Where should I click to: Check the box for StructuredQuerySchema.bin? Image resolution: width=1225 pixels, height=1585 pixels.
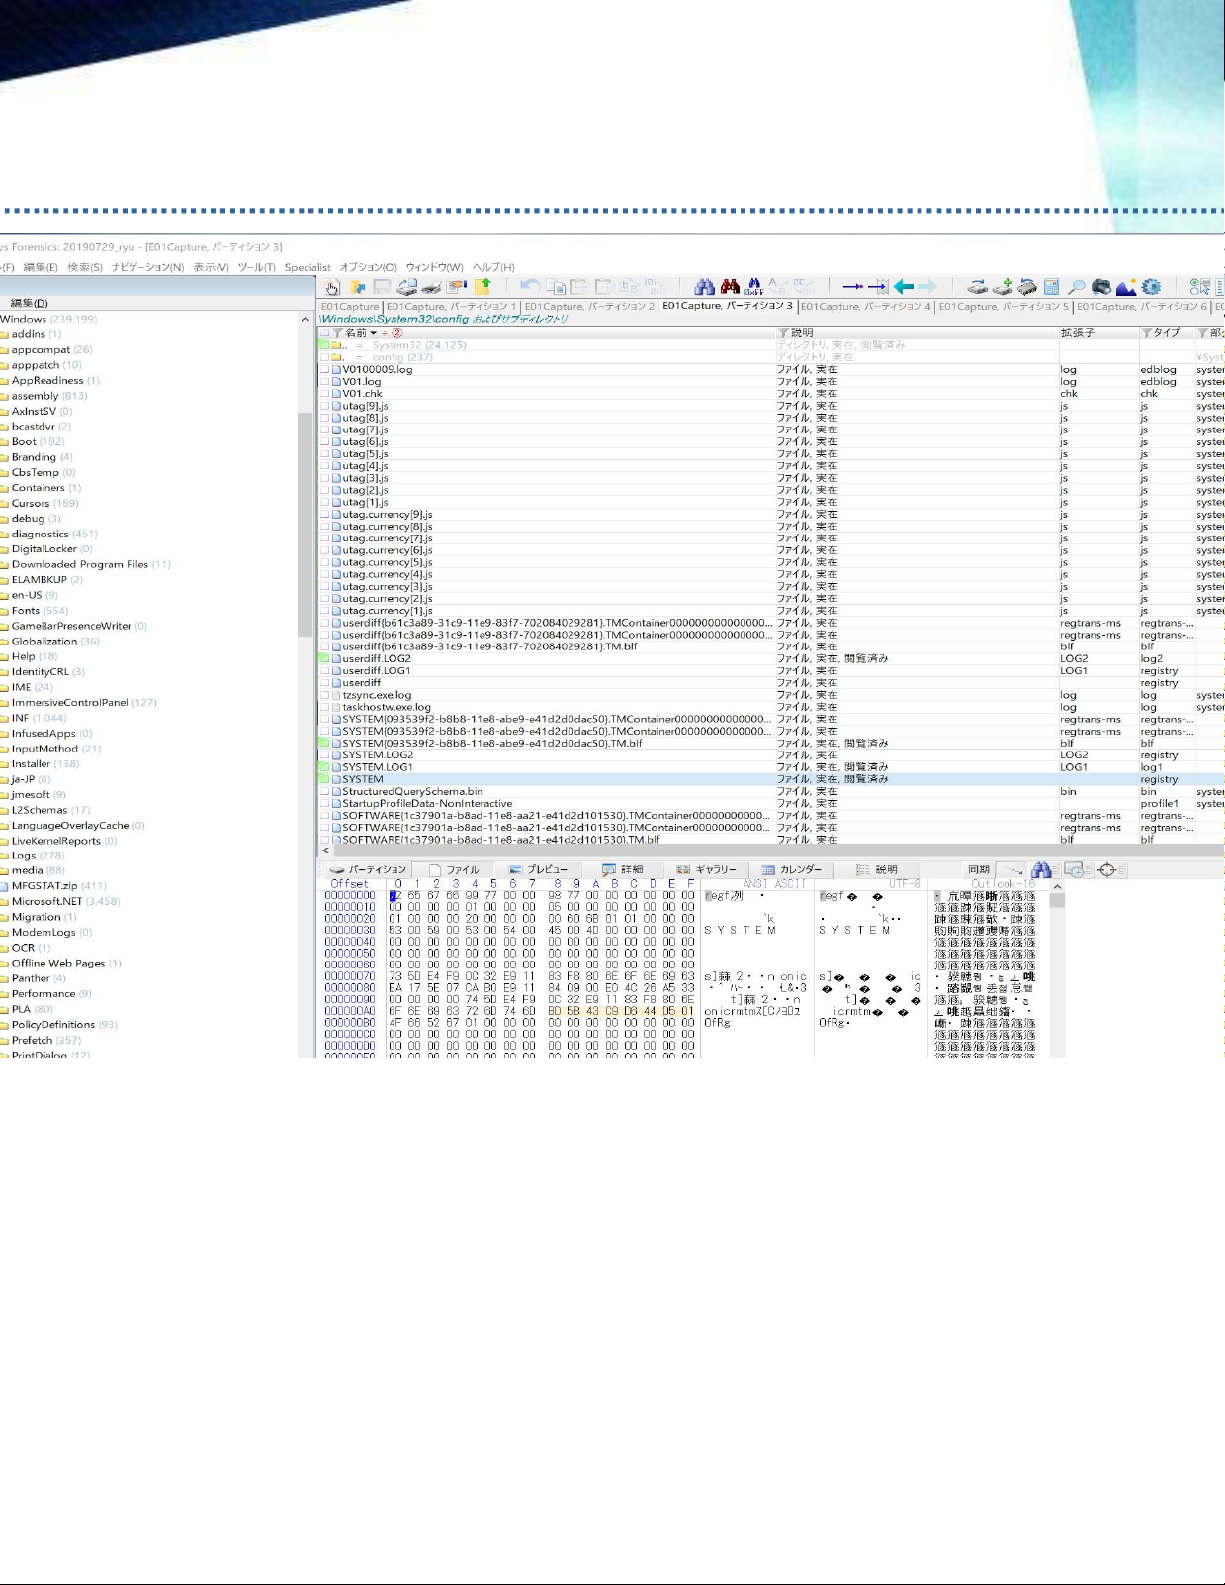tap(324, 791)
